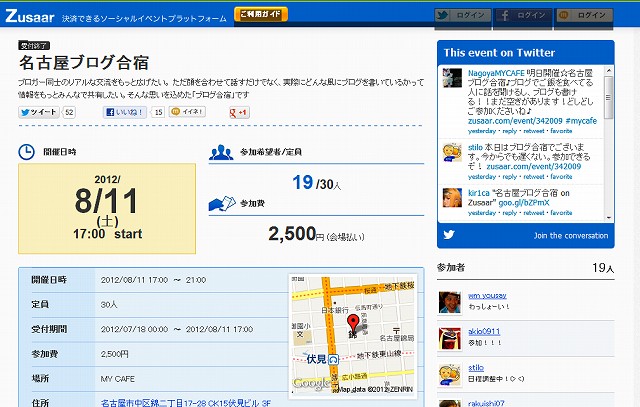This screenshot has width=640, height=407.
Task: Click Twitter bird icon in widget footer
Action: 449,235
